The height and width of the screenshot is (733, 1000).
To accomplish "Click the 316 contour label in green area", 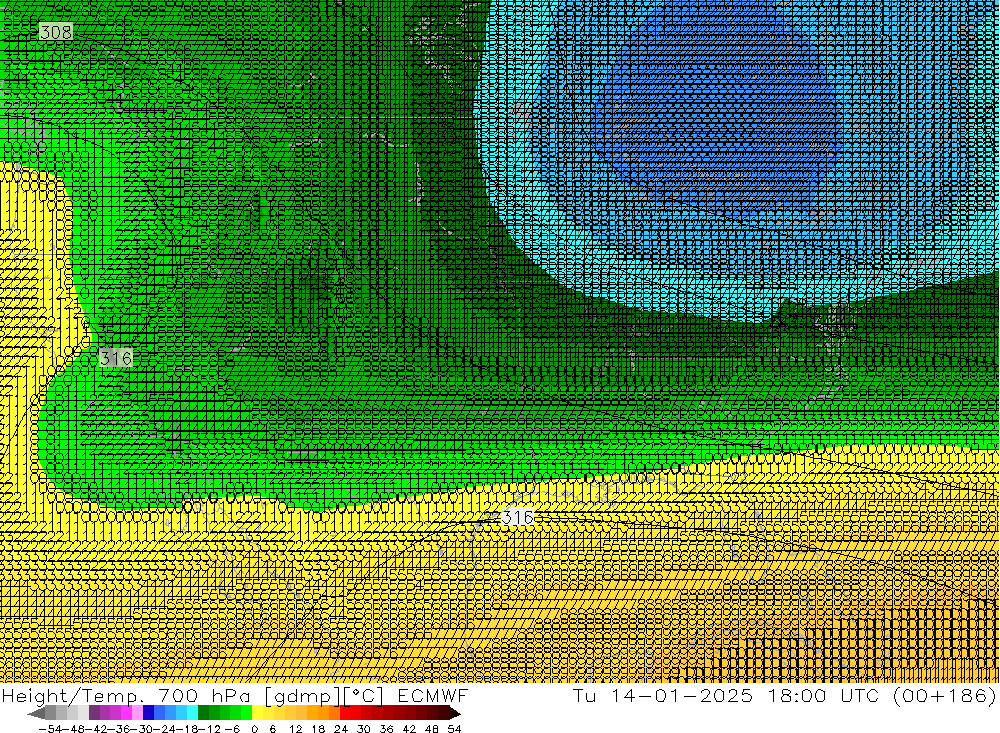I will point(116,358).
